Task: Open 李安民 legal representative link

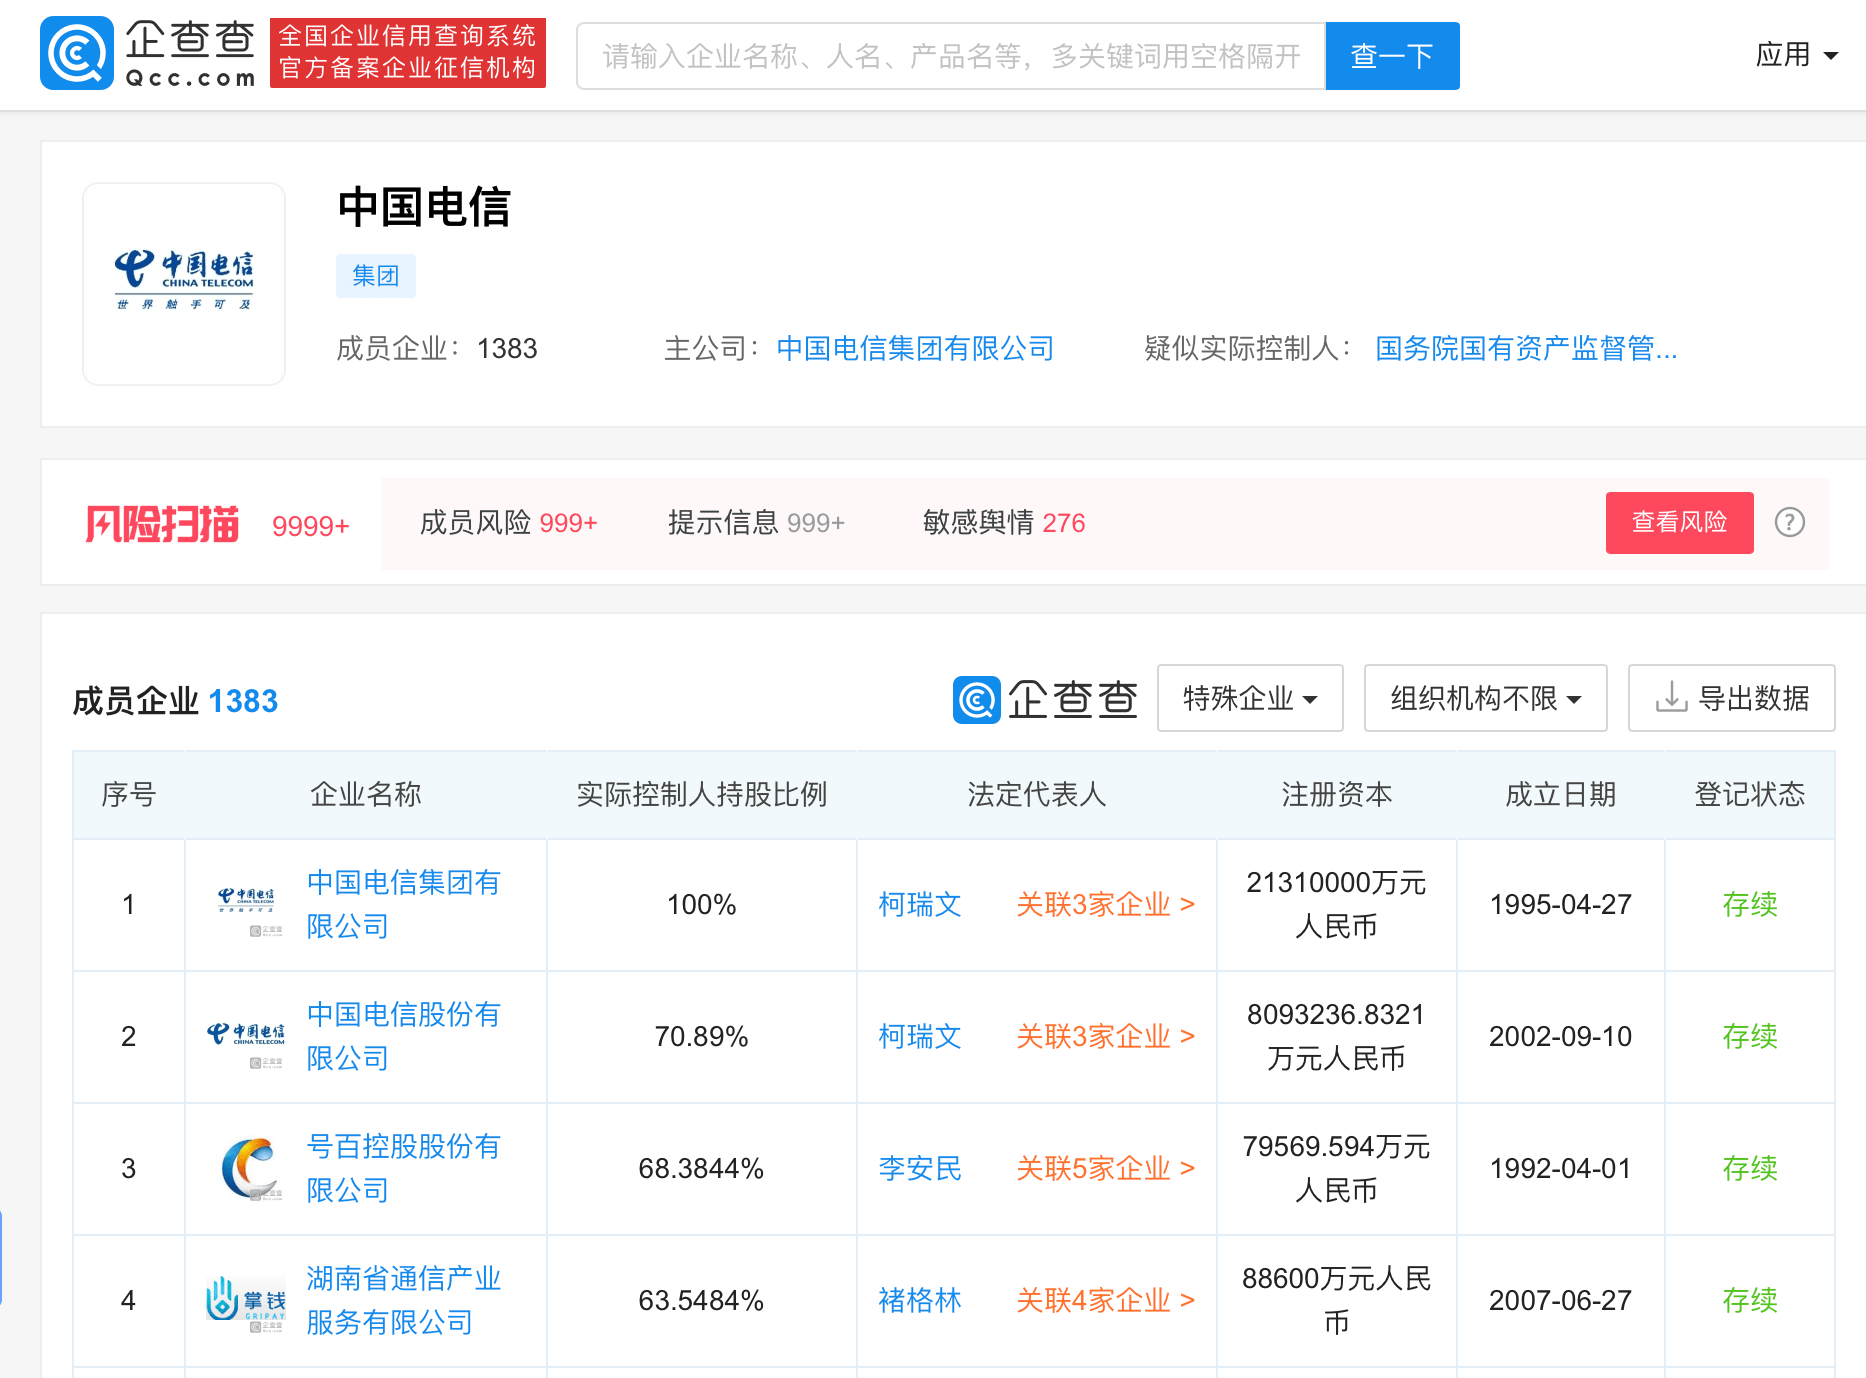Action: [919, 1168]
